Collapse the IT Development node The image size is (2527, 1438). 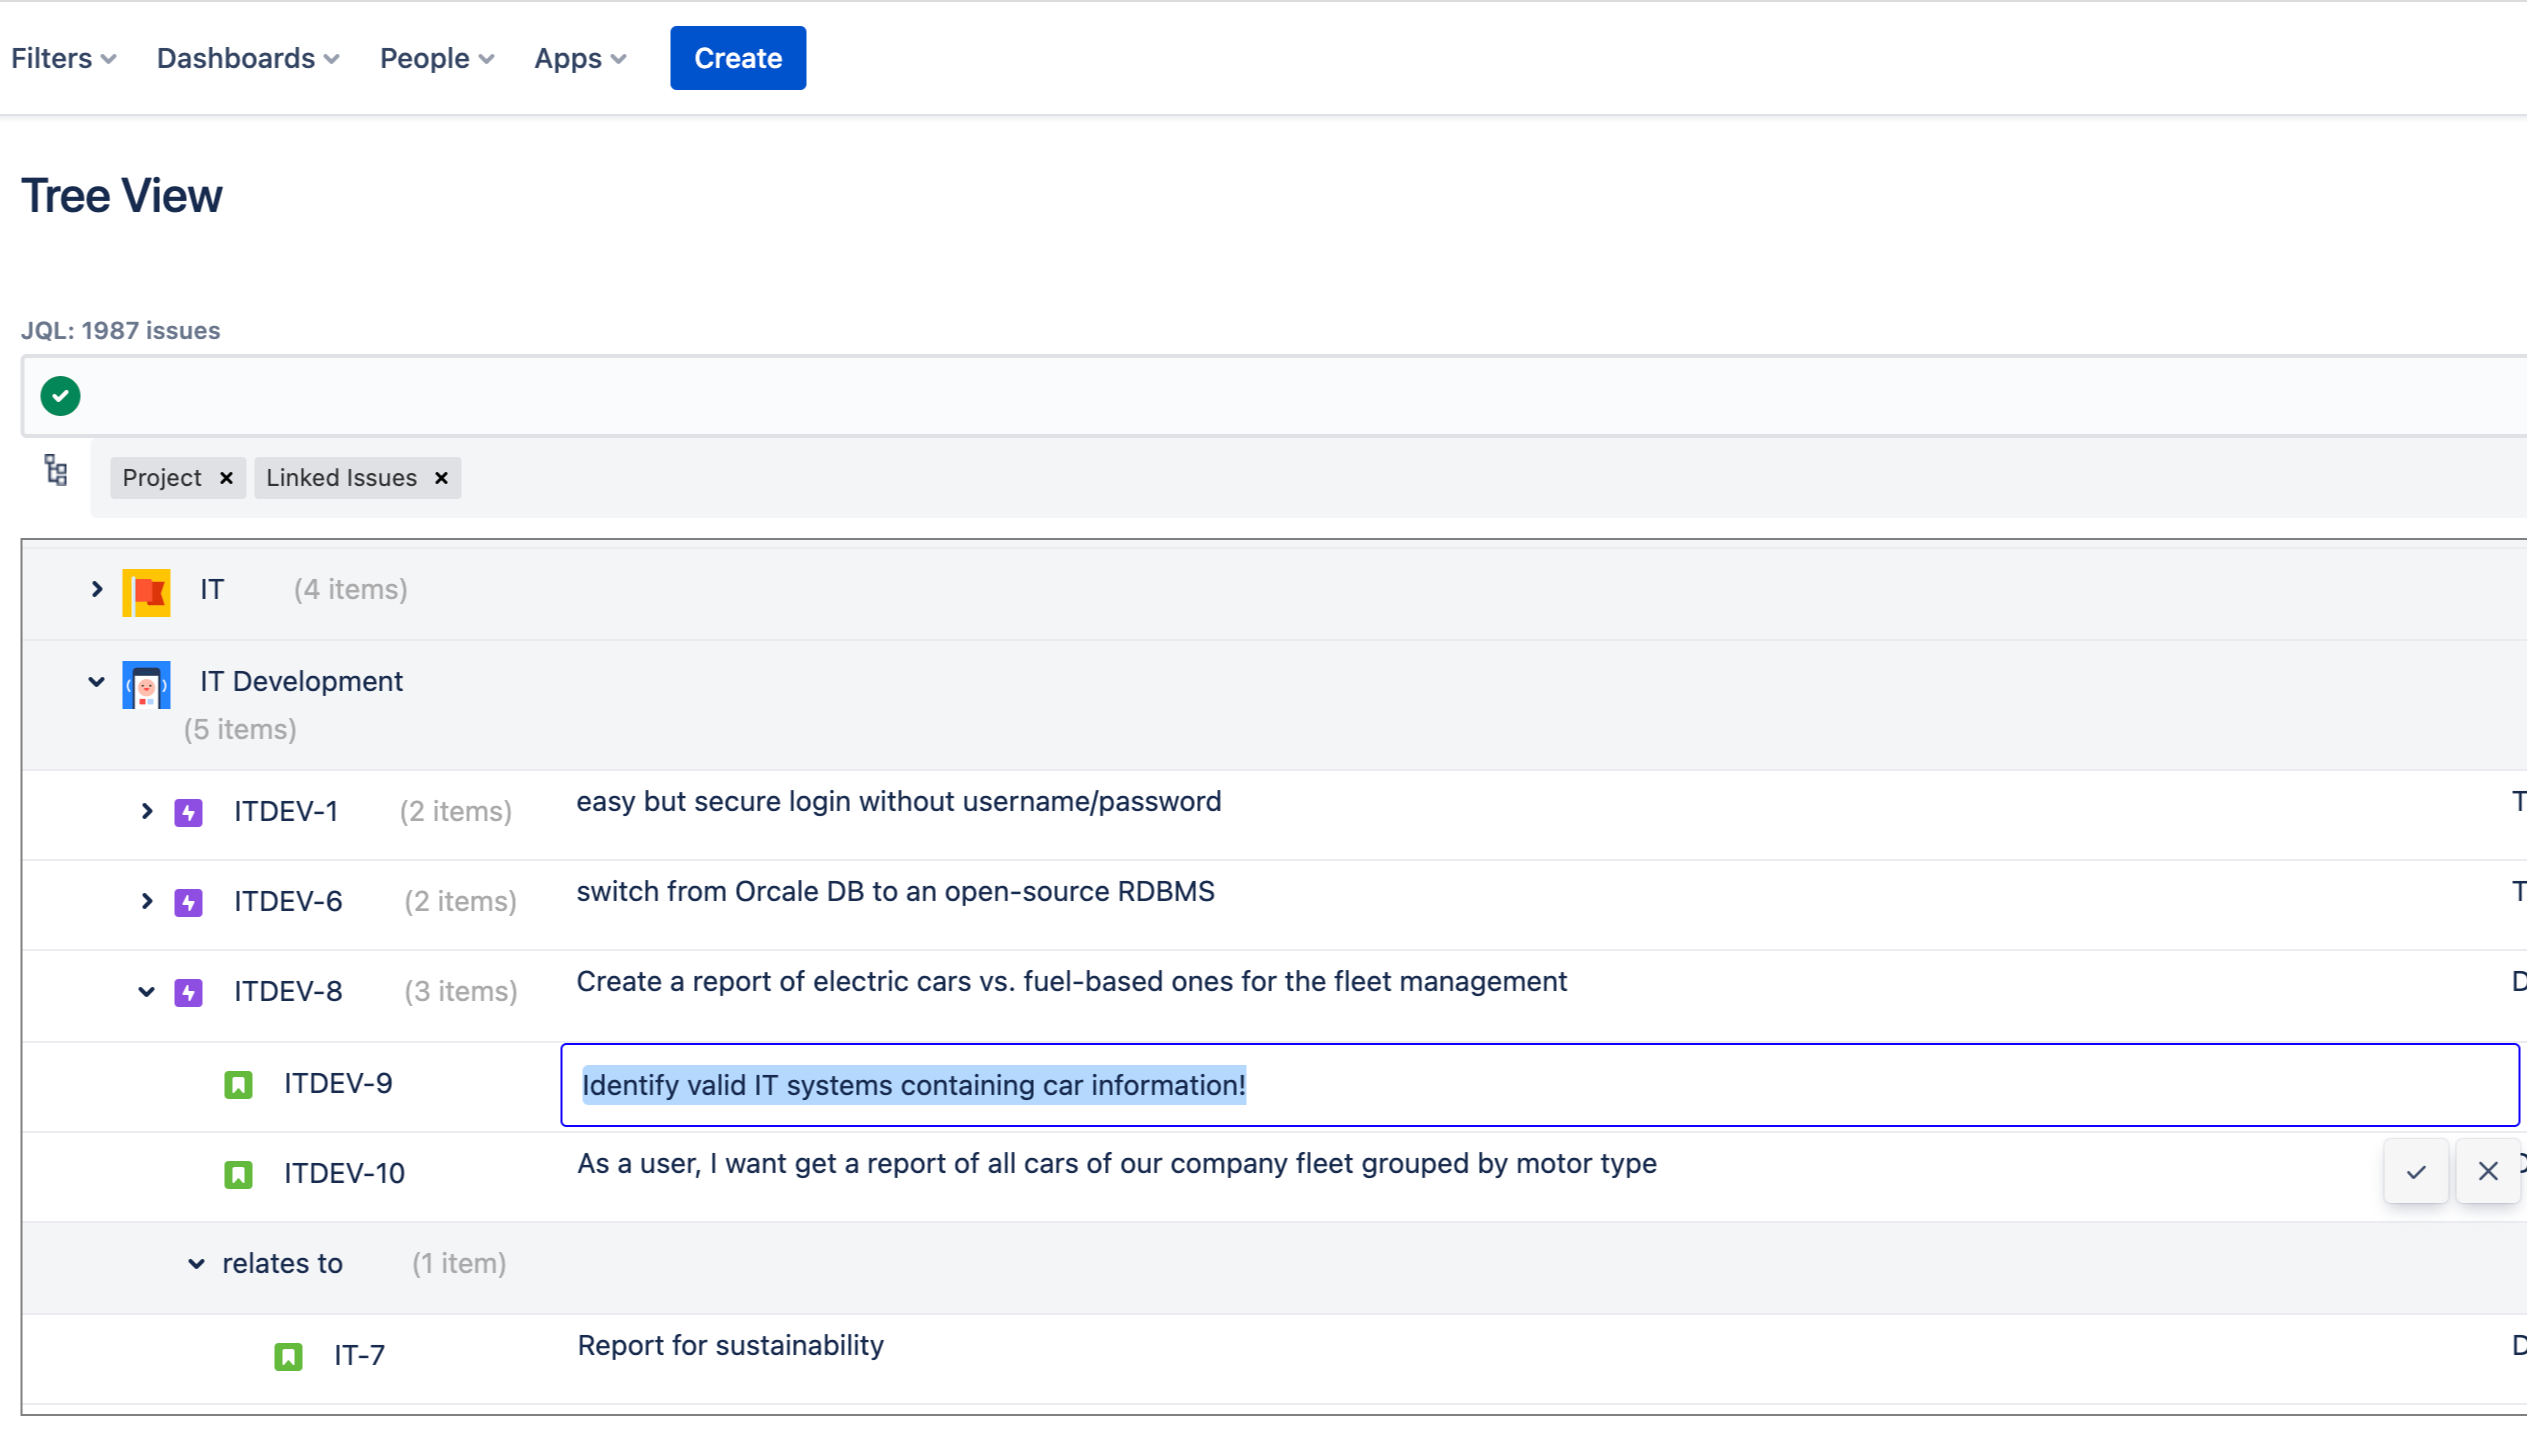coord(96,681)
